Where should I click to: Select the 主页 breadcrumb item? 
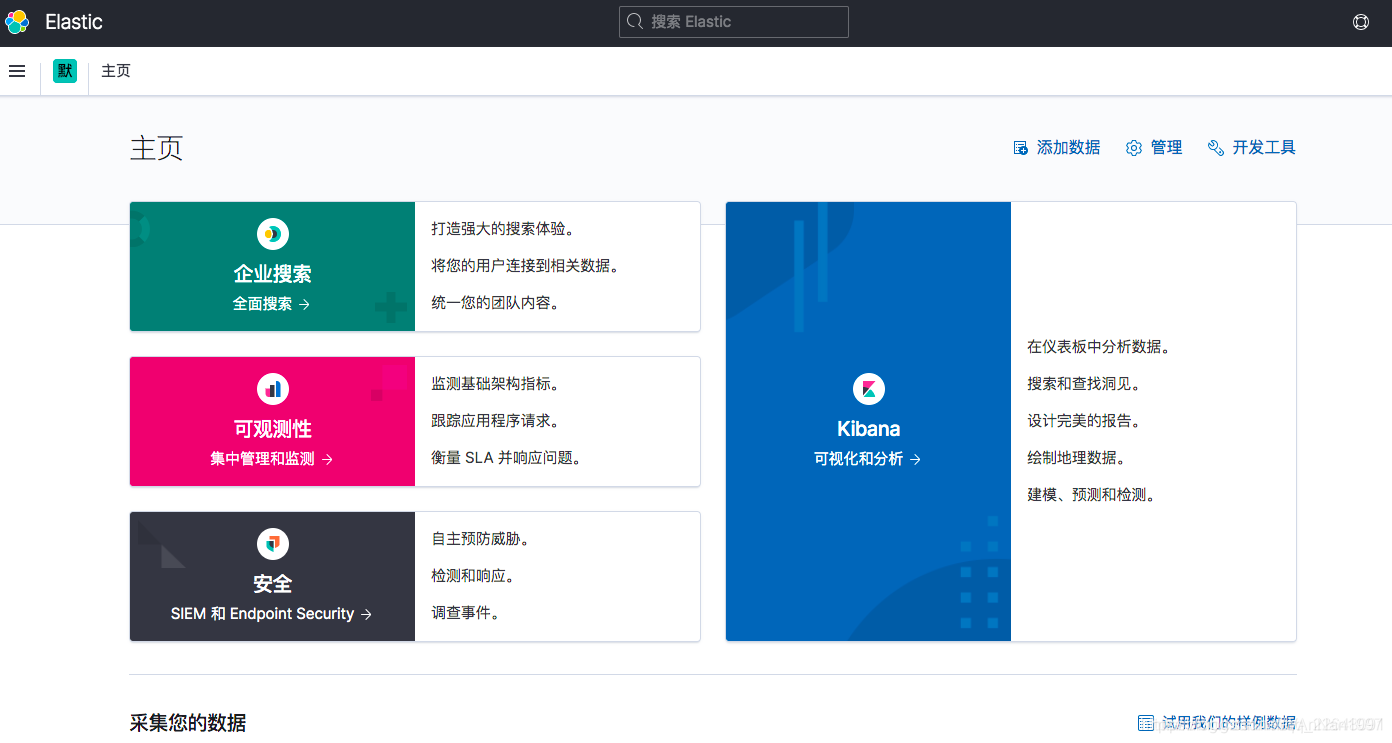pos(115,71)
